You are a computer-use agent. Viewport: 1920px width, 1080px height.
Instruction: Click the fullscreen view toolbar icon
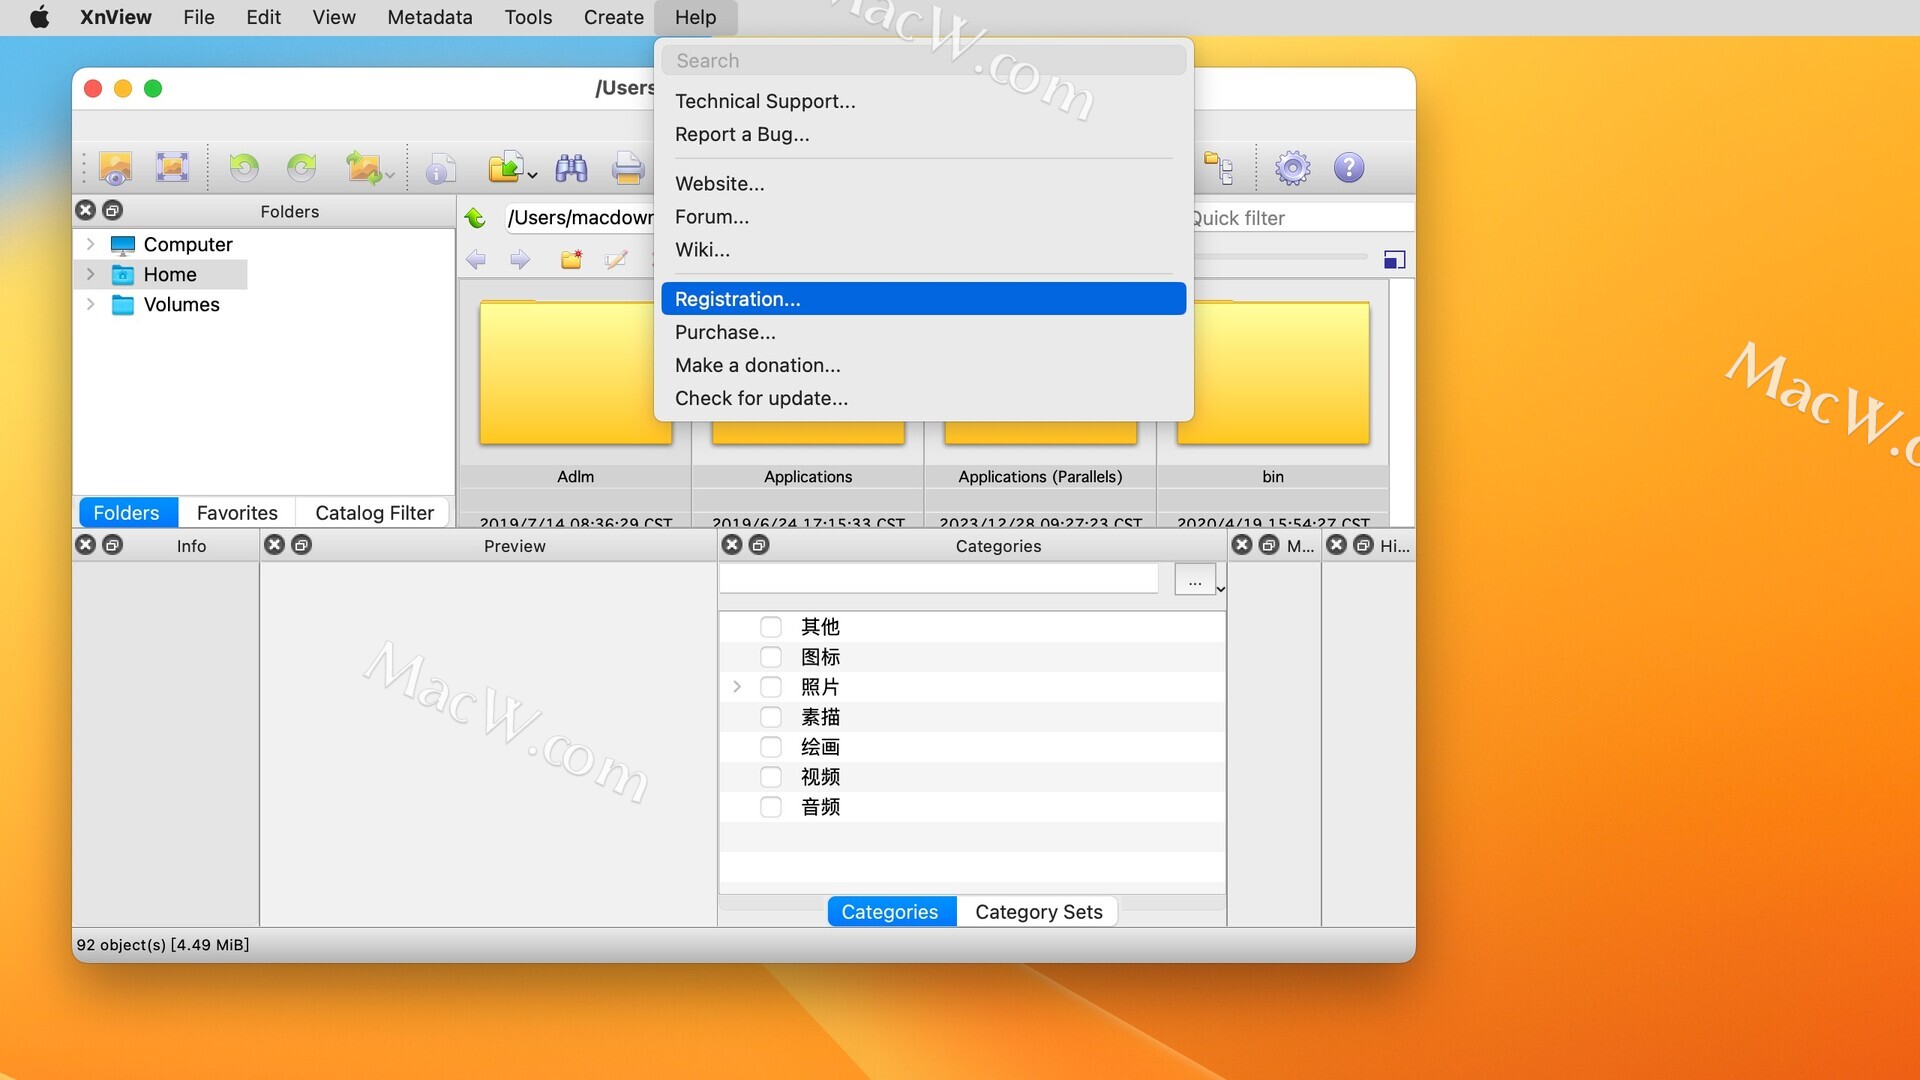coord(173,167)
